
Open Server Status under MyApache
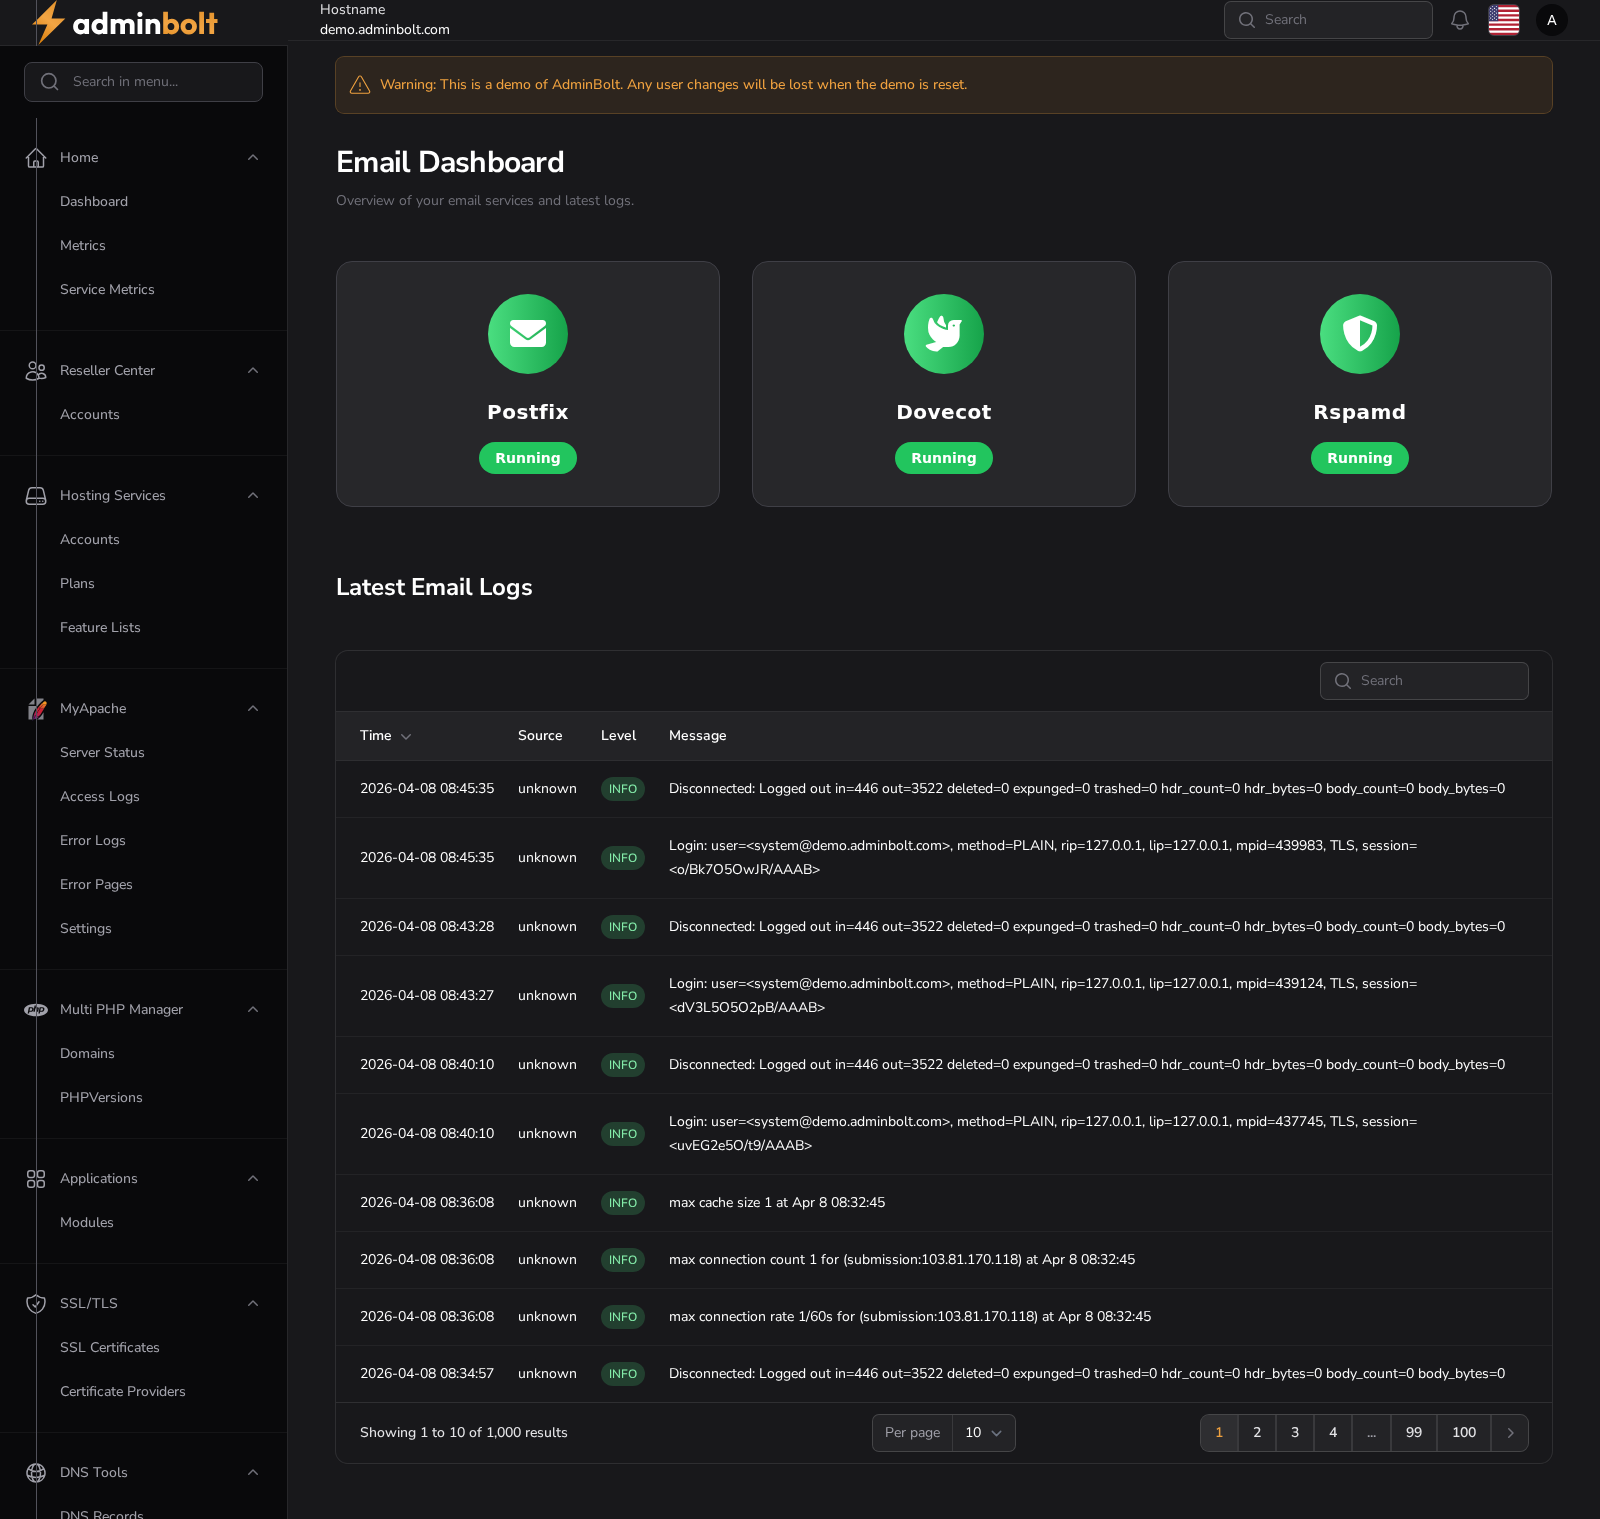(x=102, y=753)
